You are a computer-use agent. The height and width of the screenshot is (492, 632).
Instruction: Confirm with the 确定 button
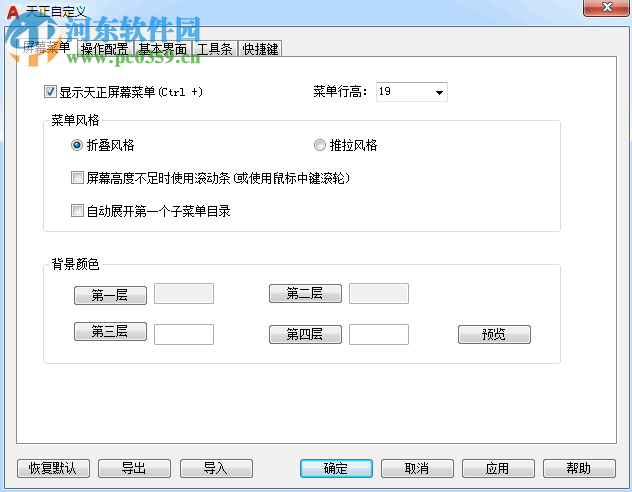[336, 468]
